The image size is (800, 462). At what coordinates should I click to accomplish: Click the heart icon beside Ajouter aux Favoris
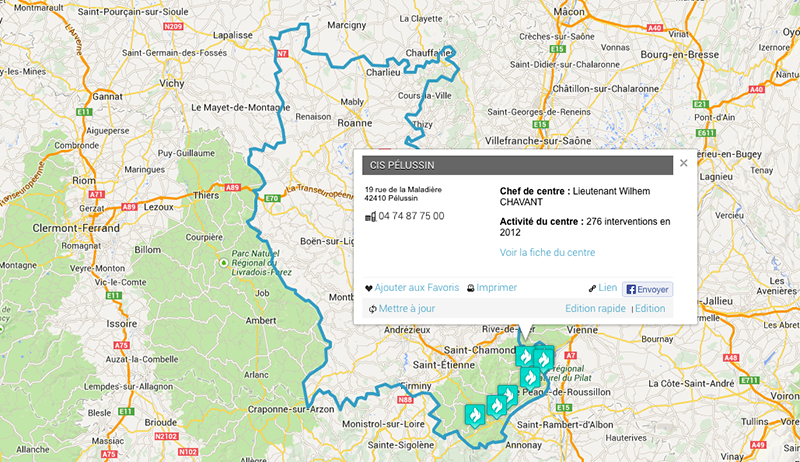369,289
